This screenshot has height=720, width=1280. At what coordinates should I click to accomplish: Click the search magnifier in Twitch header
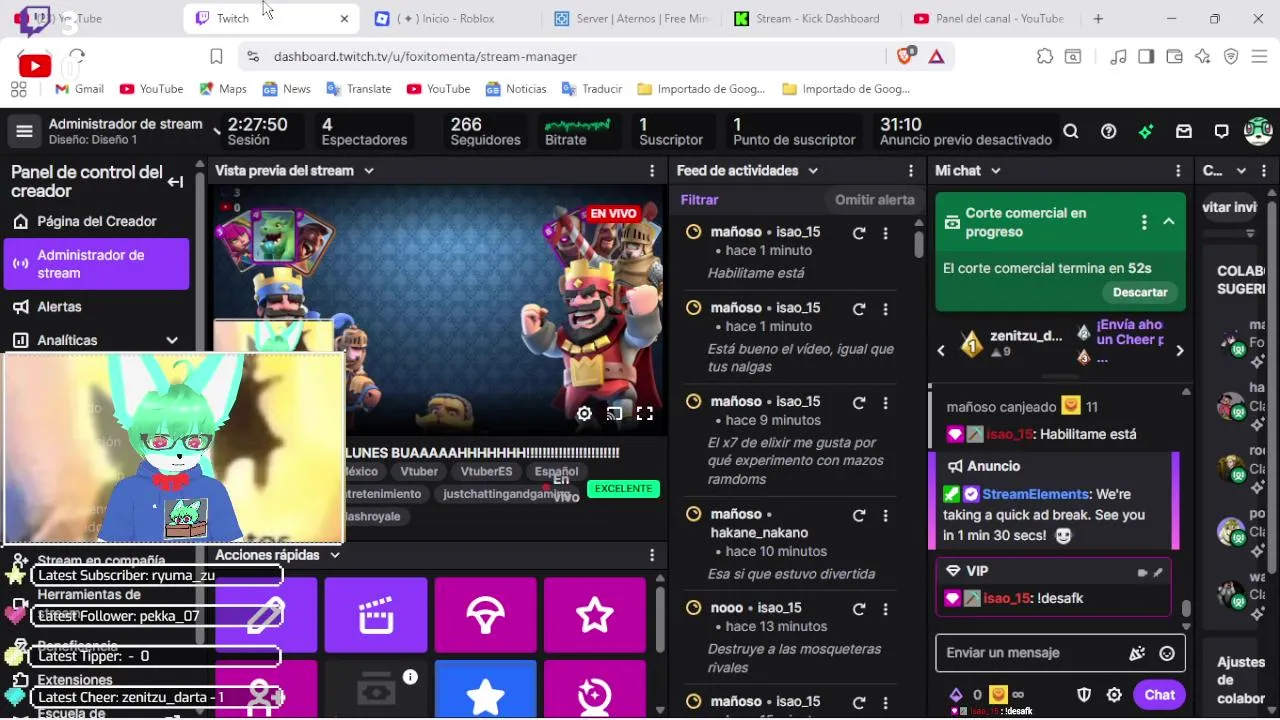1071,131
